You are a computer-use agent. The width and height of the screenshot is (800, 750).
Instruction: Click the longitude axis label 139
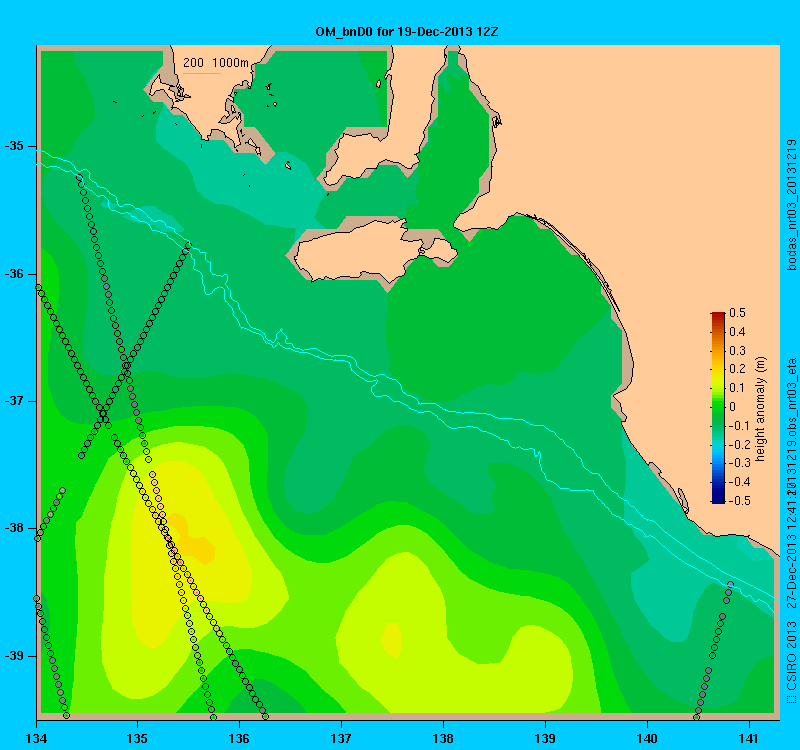(545, 738)
